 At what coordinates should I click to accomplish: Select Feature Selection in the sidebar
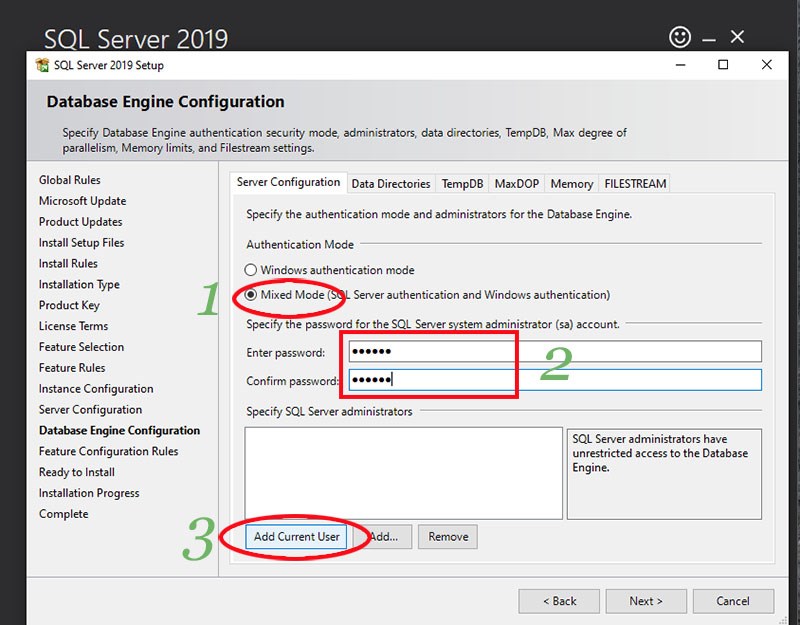pyautogui.click(x=81, y=347)
